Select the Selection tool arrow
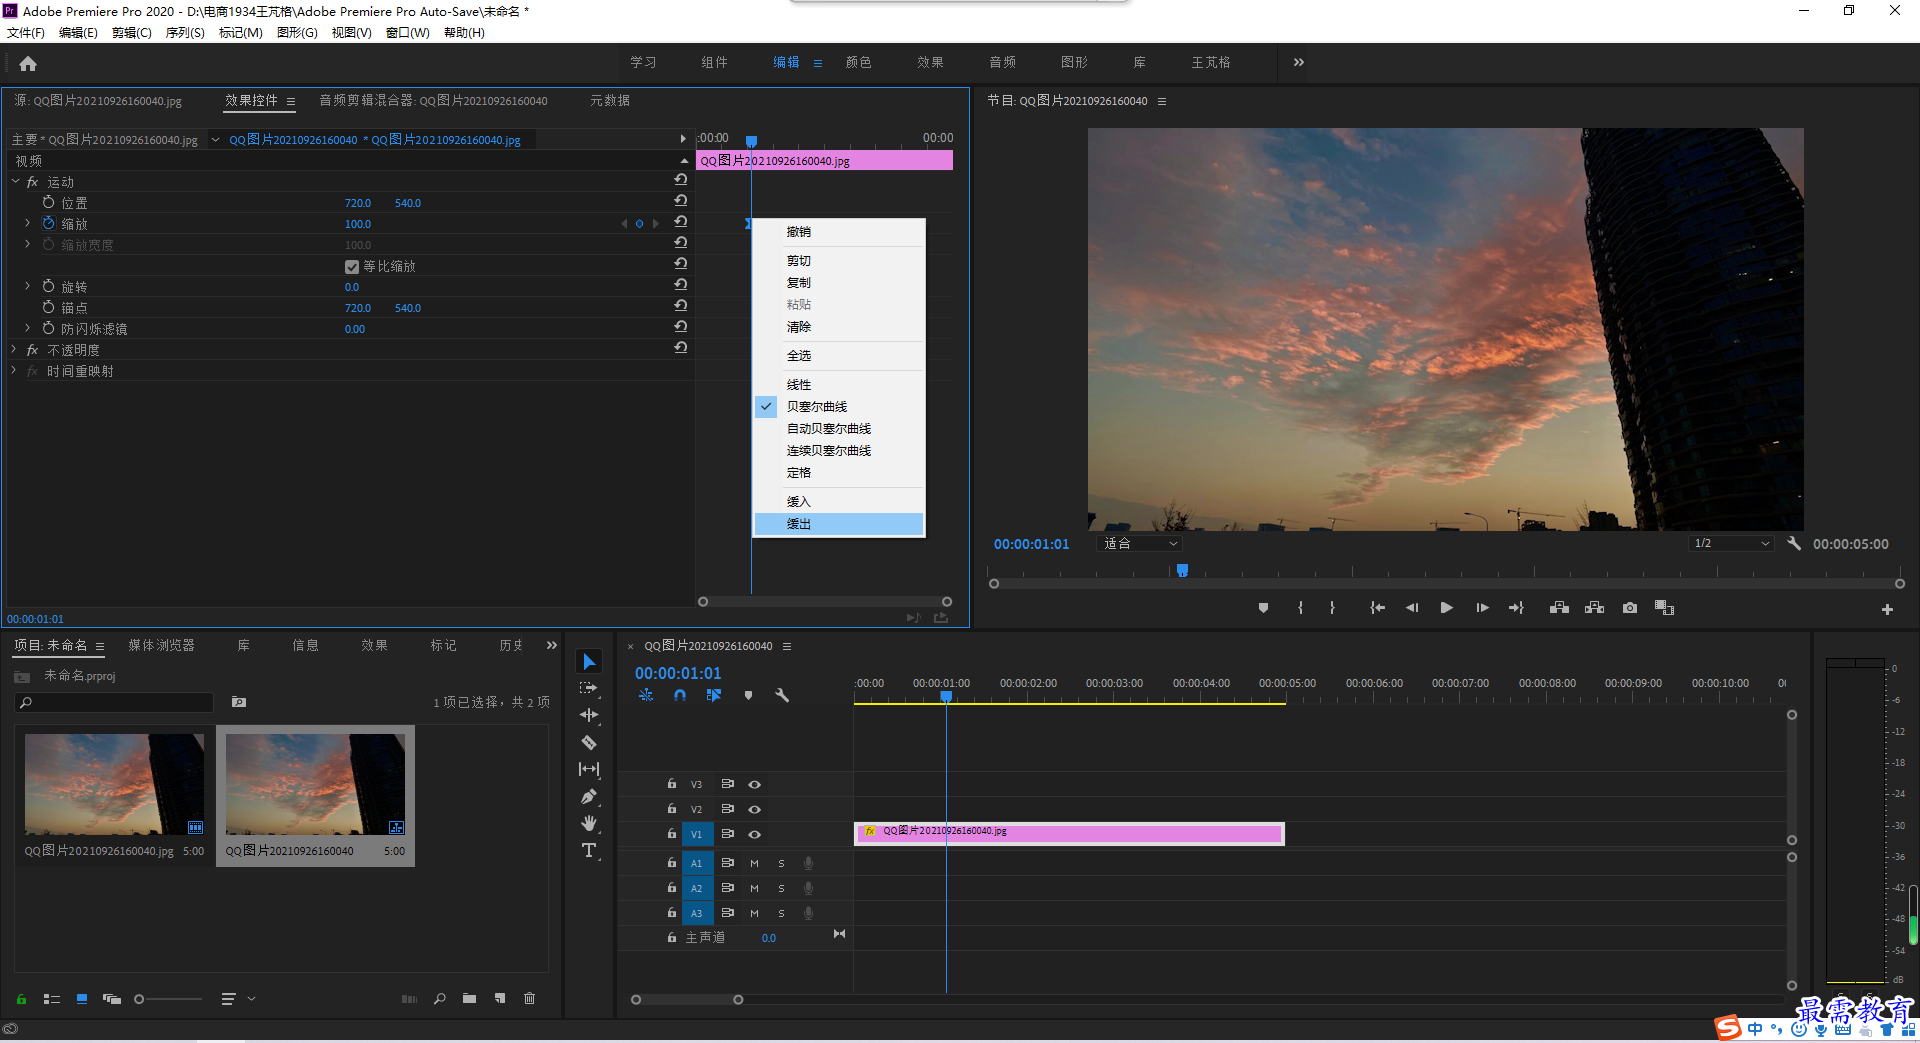This screenshot has width=1920, height=1043. point(589,662)
